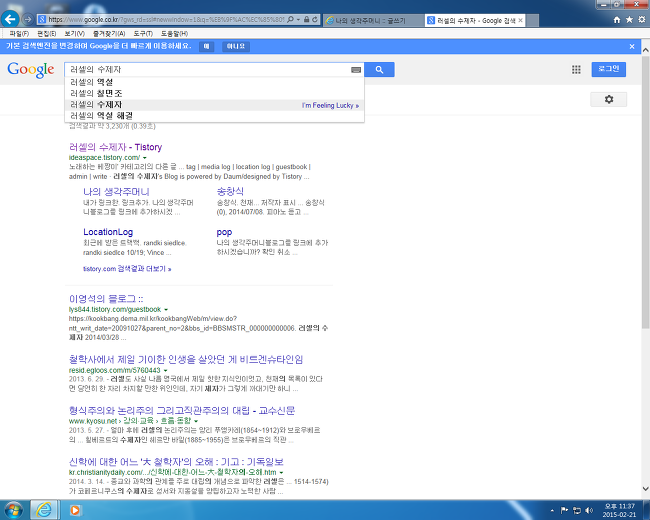This screenshot has height=520, width=650.
Task: Click the network tray icon
Action: (577, 510)
